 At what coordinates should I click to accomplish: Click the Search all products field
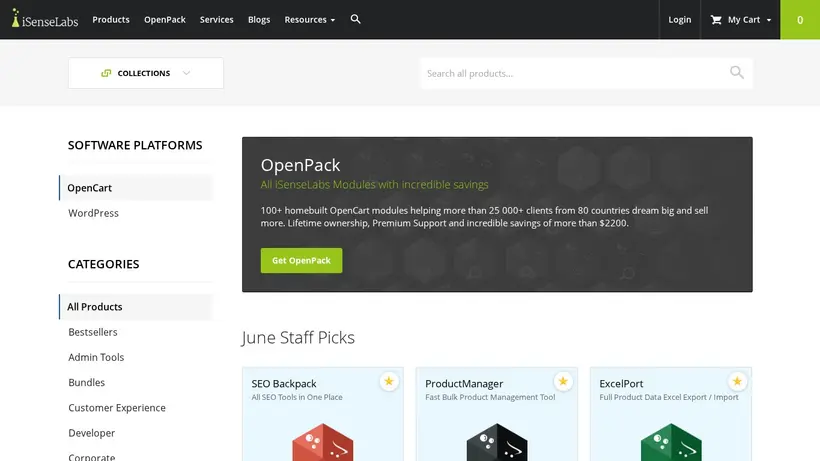[x=586, y=73]
